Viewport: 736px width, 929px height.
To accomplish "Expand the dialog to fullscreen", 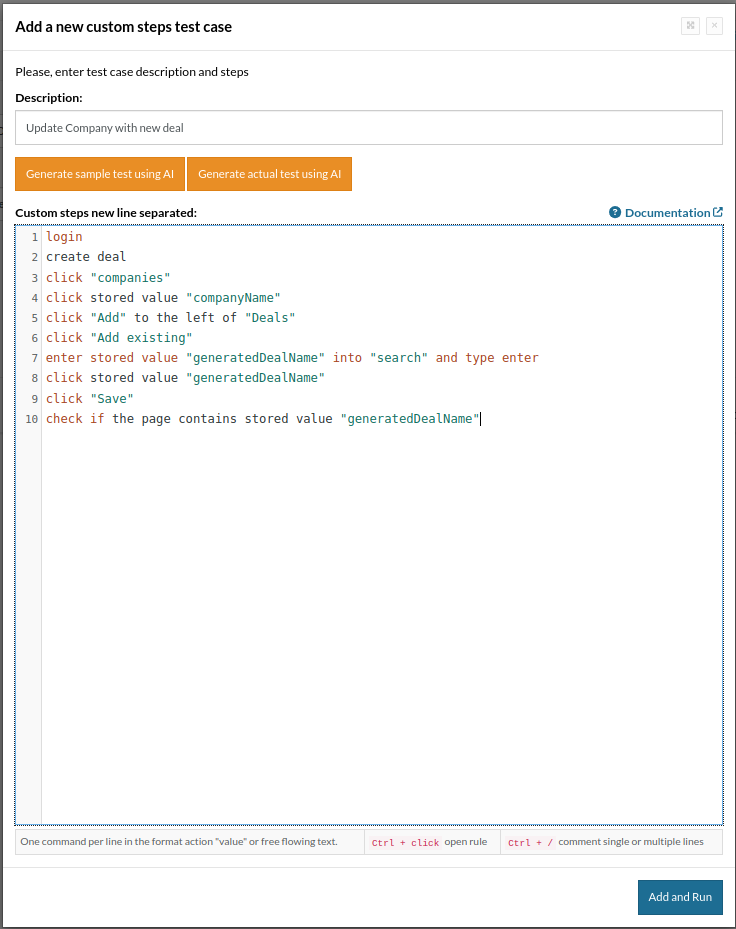I will coord(690,26).
